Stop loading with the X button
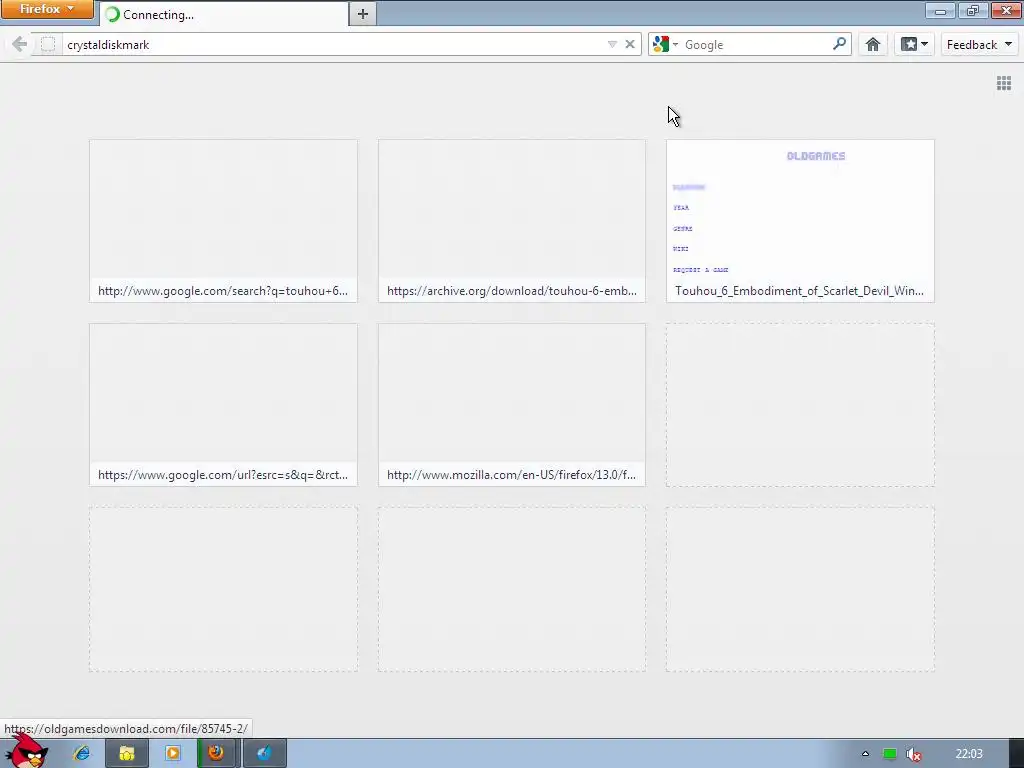 point(630,44)
